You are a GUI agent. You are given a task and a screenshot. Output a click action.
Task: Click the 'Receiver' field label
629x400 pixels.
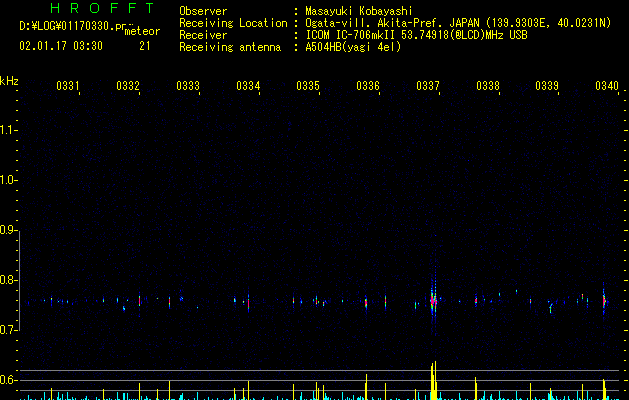[x=203, y=35]
